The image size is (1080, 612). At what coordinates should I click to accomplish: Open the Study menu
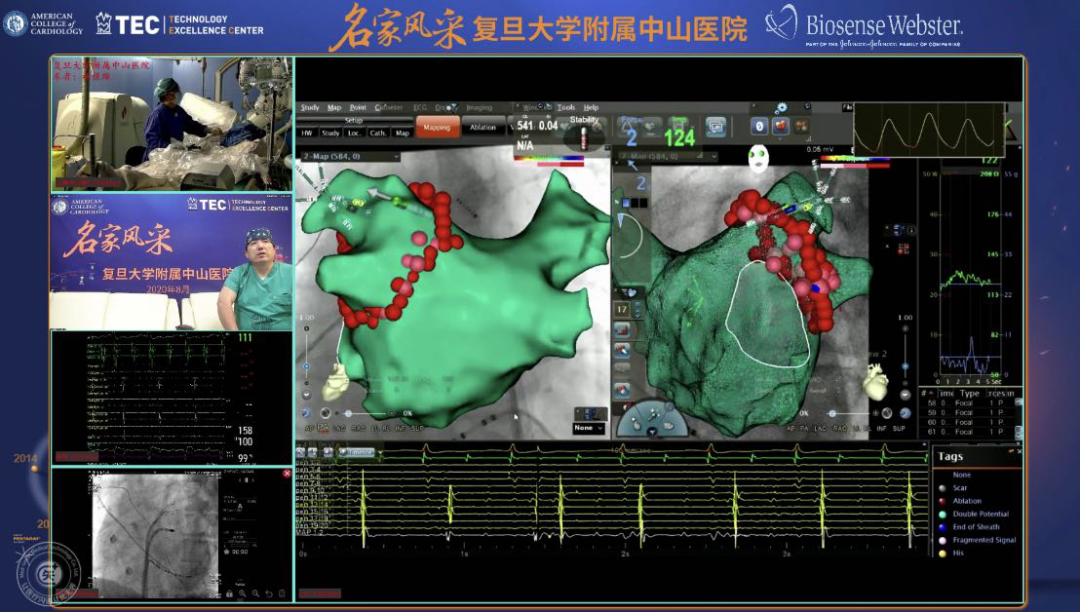click(310, 107)
